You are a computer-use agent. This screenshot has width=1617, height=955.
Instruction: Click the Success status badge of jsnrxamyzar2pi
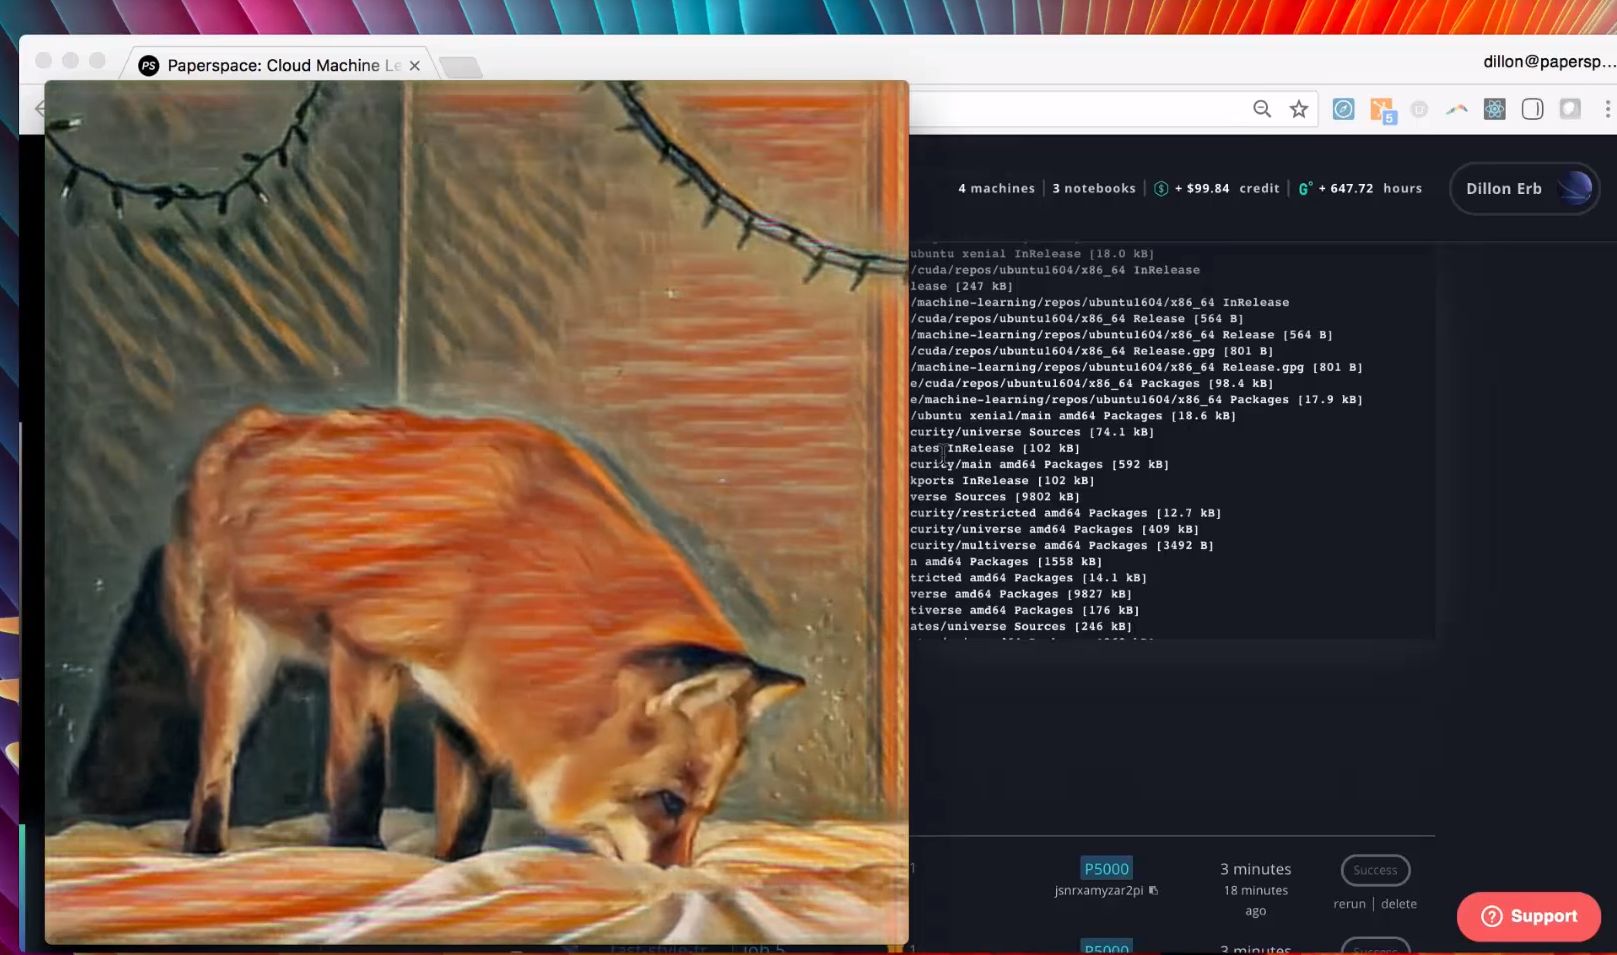[1375, 870]
